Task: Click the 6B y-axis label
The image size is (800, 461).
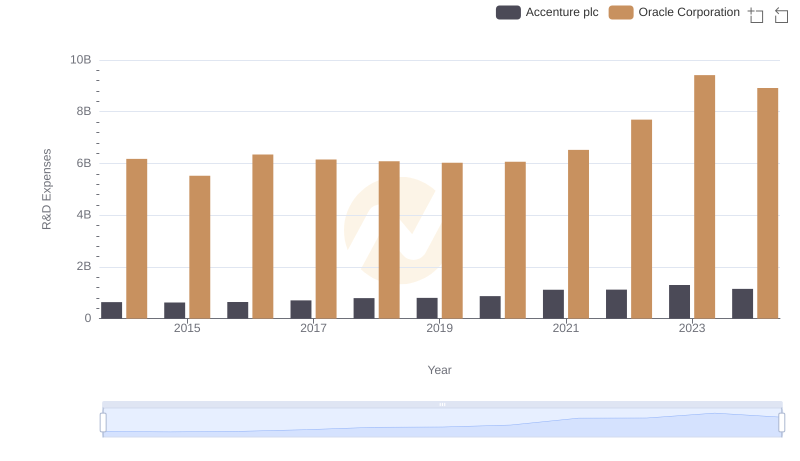Action: [x=84, y=163]
